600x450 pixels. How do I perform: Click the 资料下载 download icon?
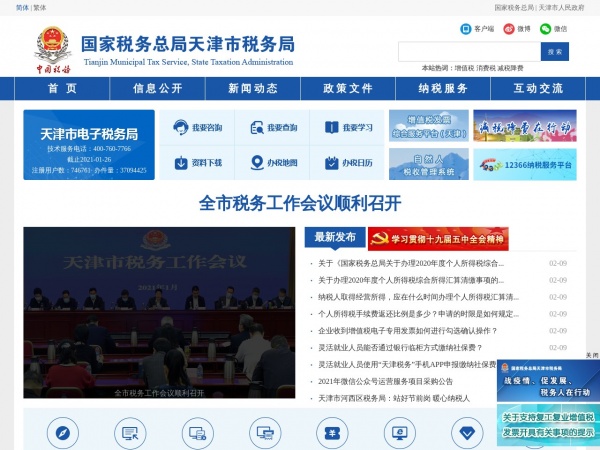pos(181,163)
